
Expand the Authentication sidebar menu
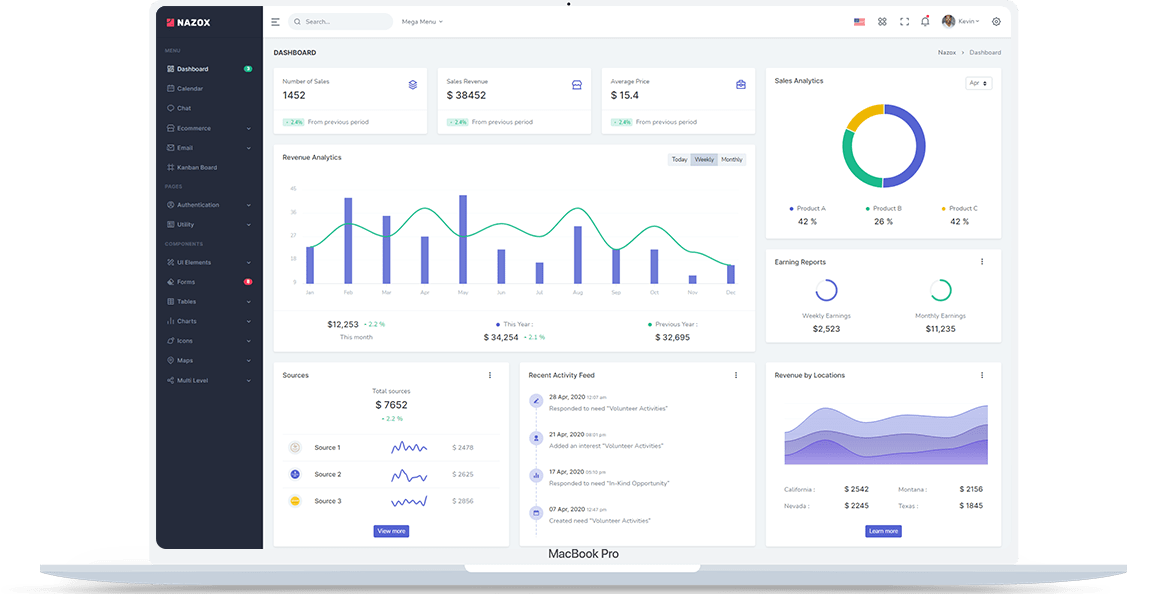point(209,204)
